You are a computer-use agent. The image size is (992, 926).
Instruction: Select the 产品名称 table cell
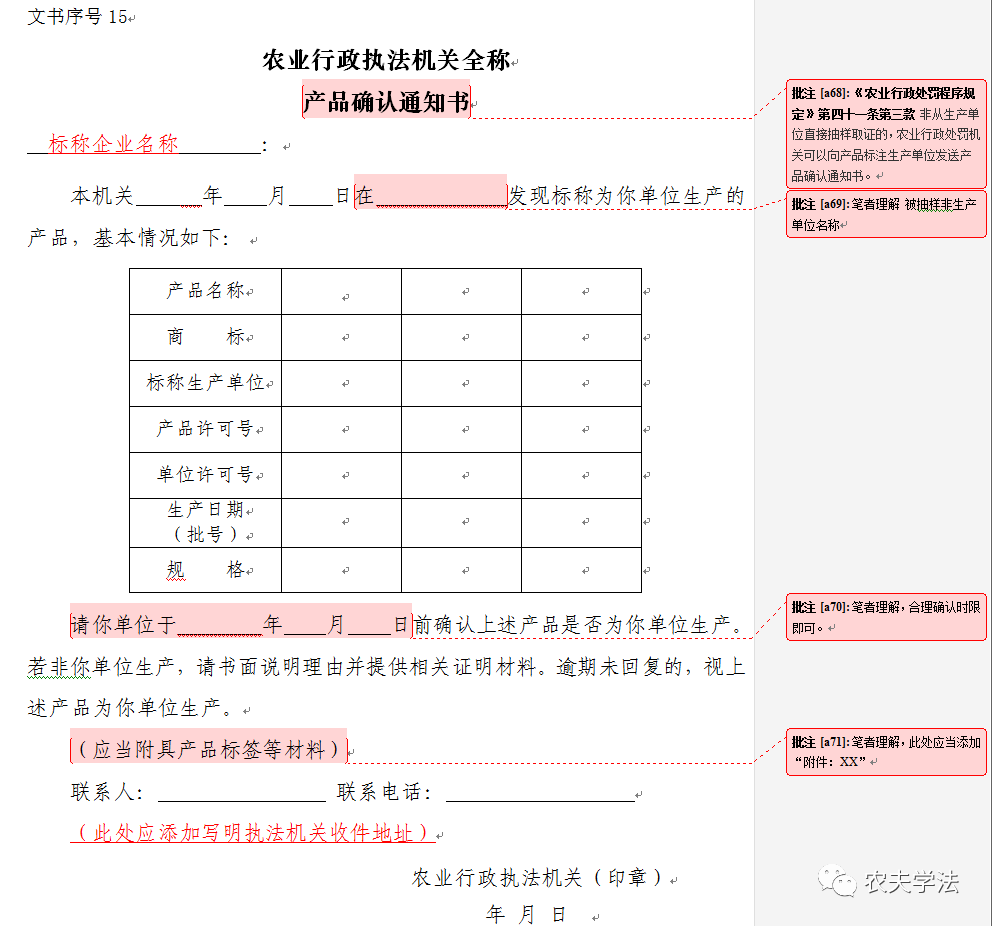tap(205, 291)
